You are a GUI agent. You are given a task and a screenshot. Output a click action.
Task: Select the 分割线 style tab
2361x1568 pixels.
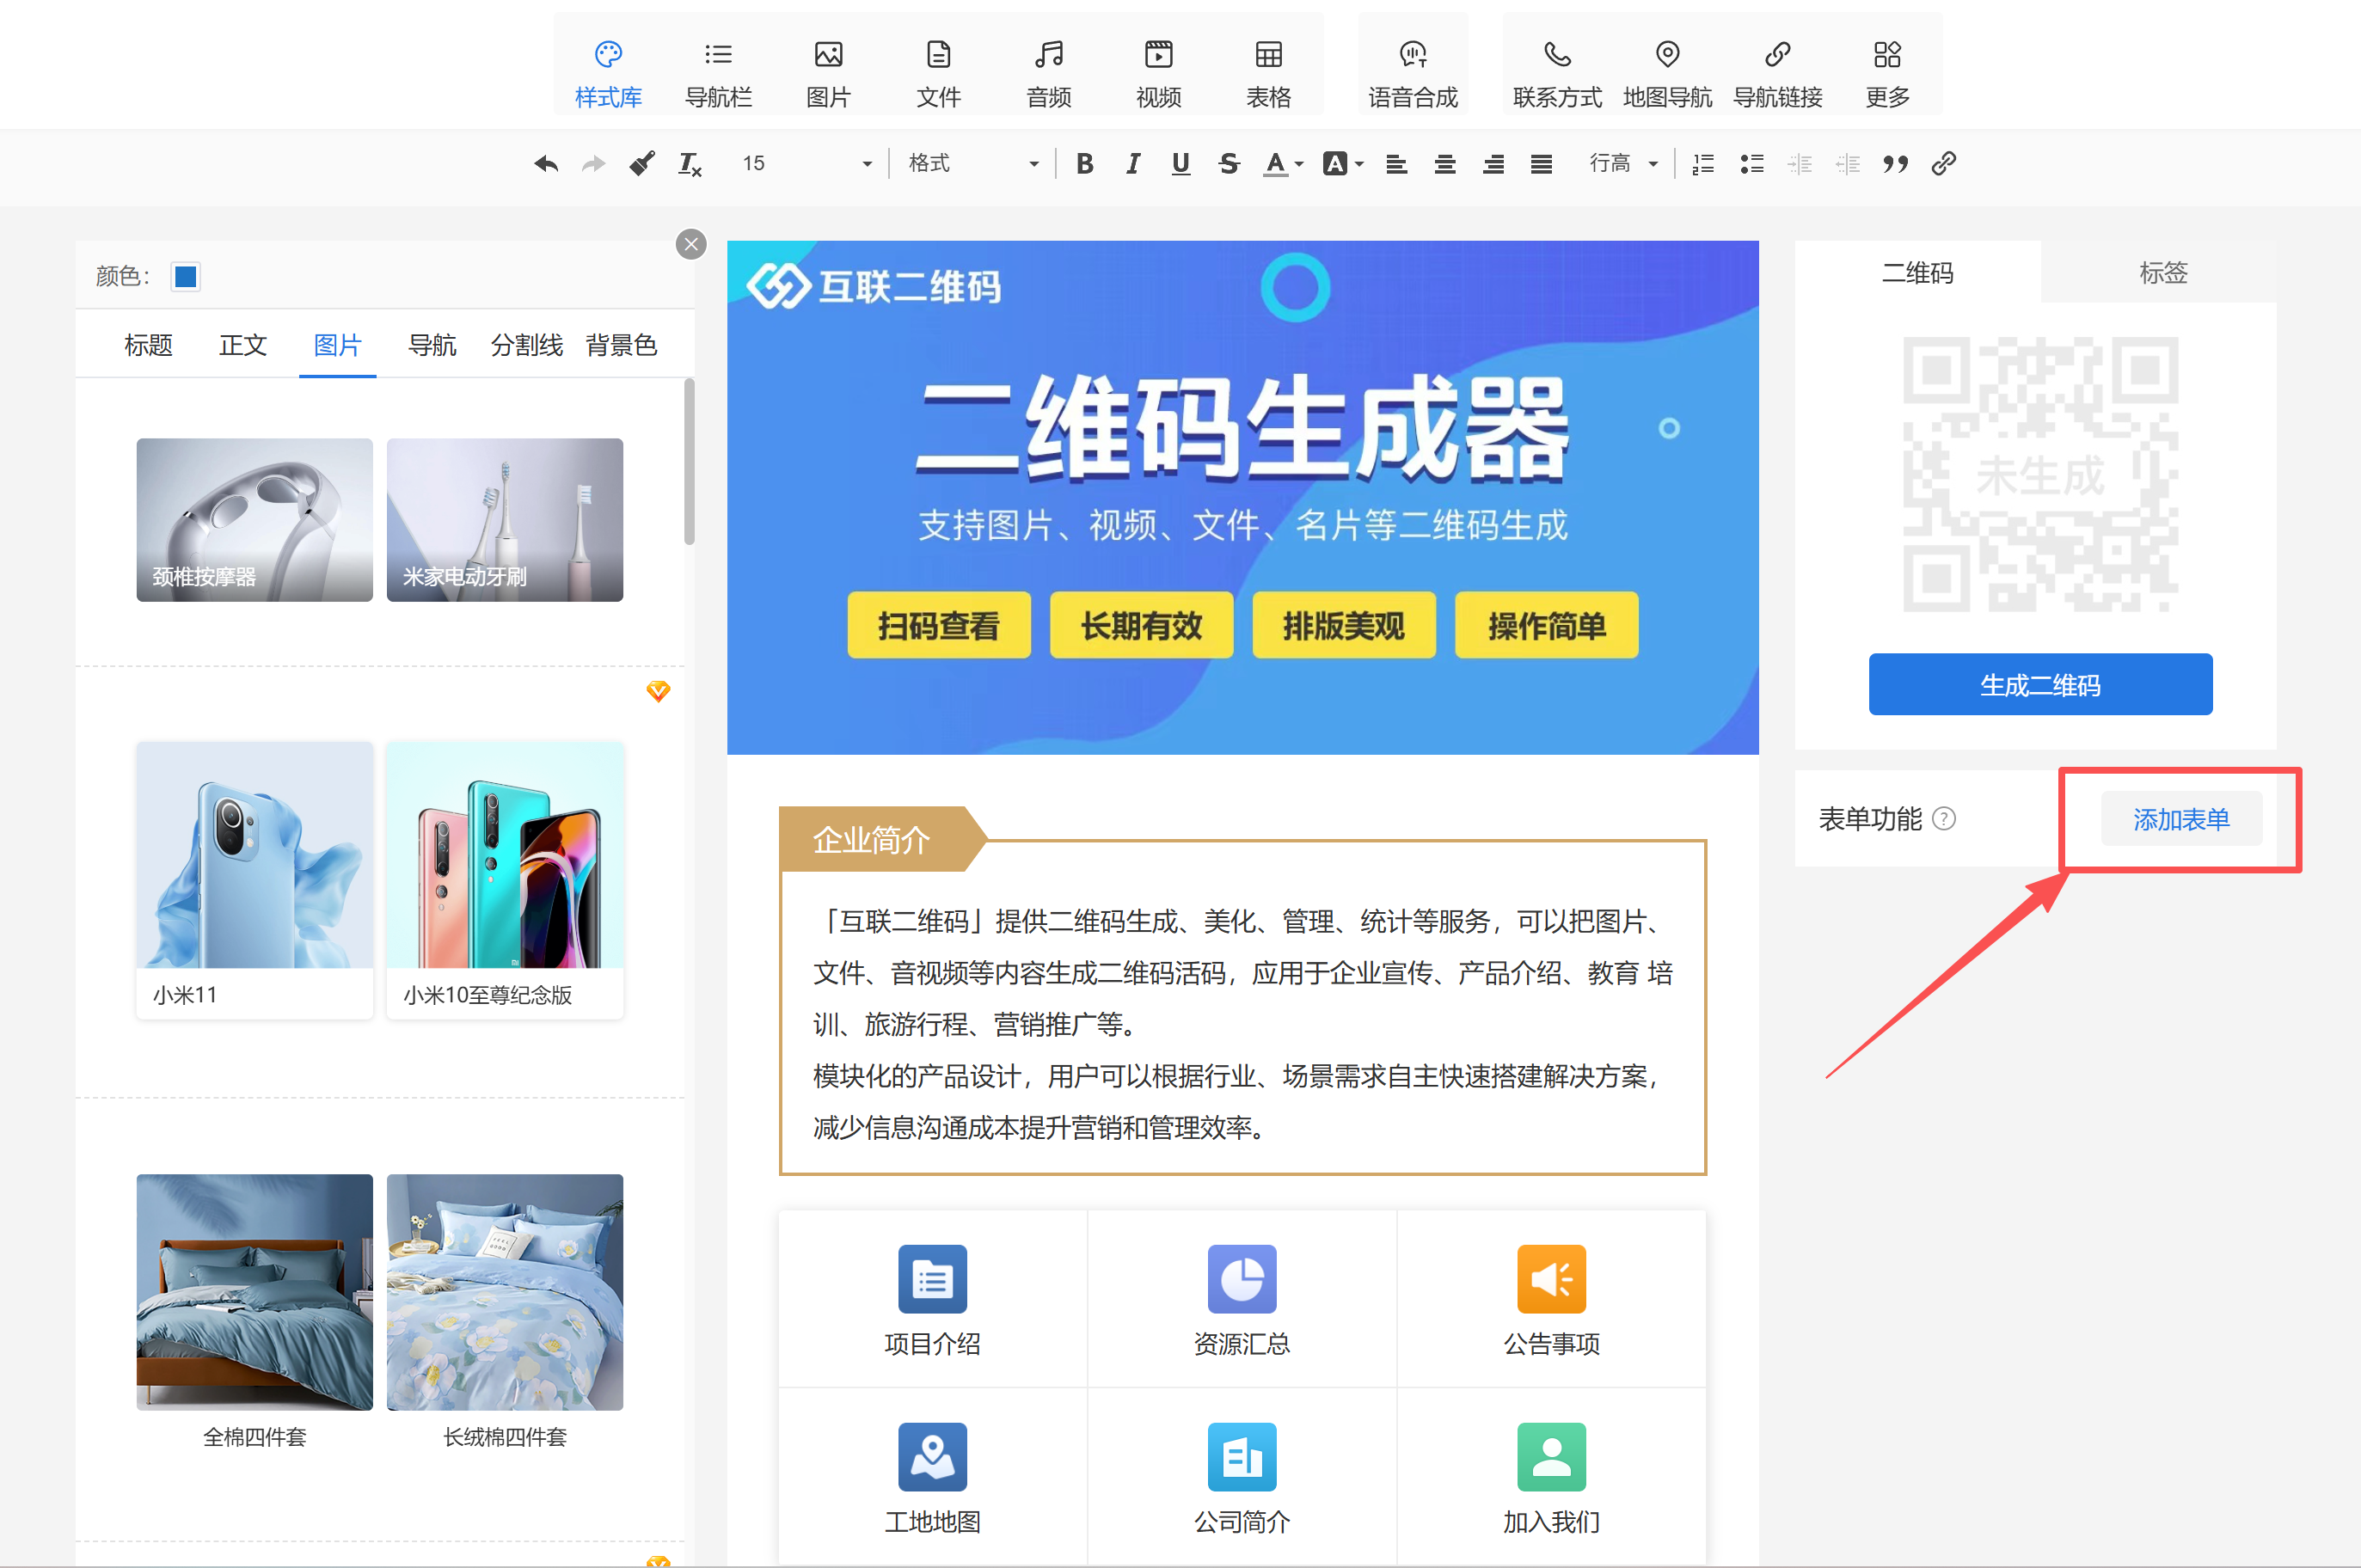tap(526, 345)
